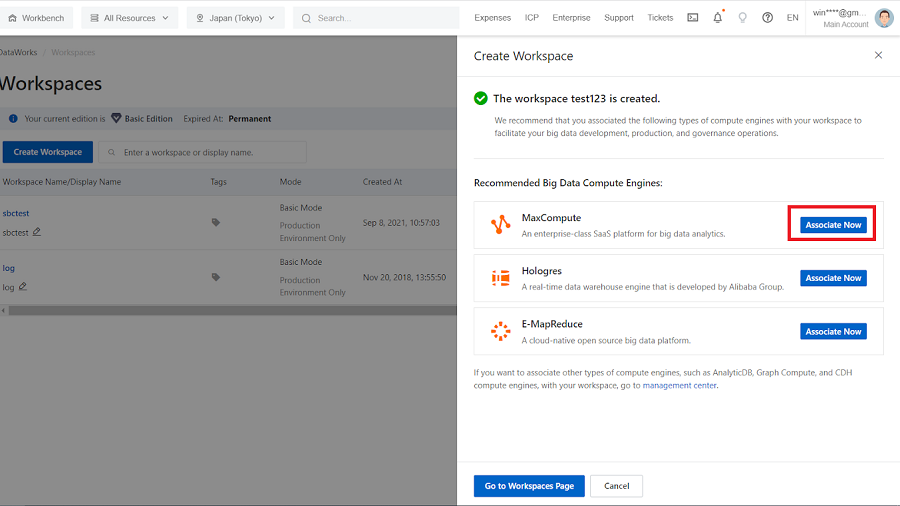Open the Cloud Shell terminal icon
Viewport: 900px width, 506px height.
click(692, 18)
